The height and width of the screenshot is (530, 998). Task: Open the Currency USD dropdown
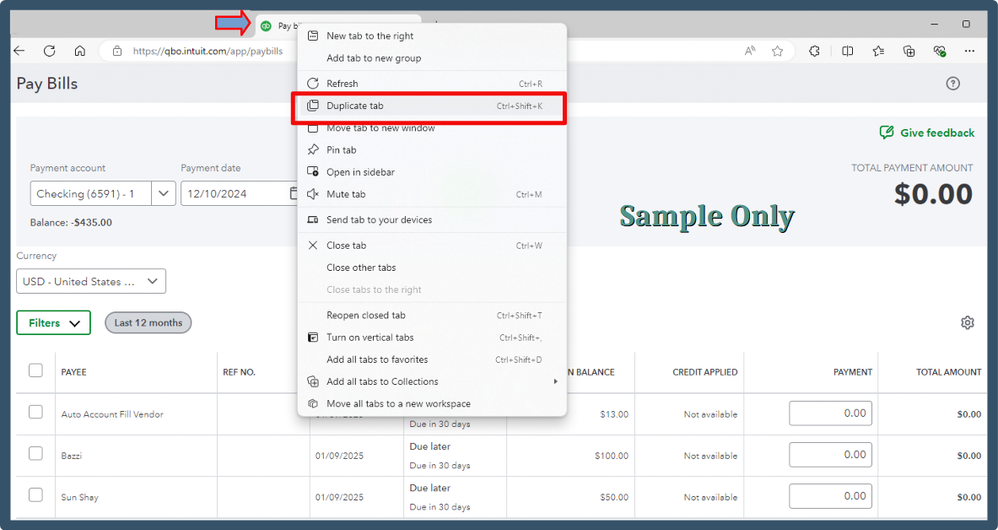91,281
